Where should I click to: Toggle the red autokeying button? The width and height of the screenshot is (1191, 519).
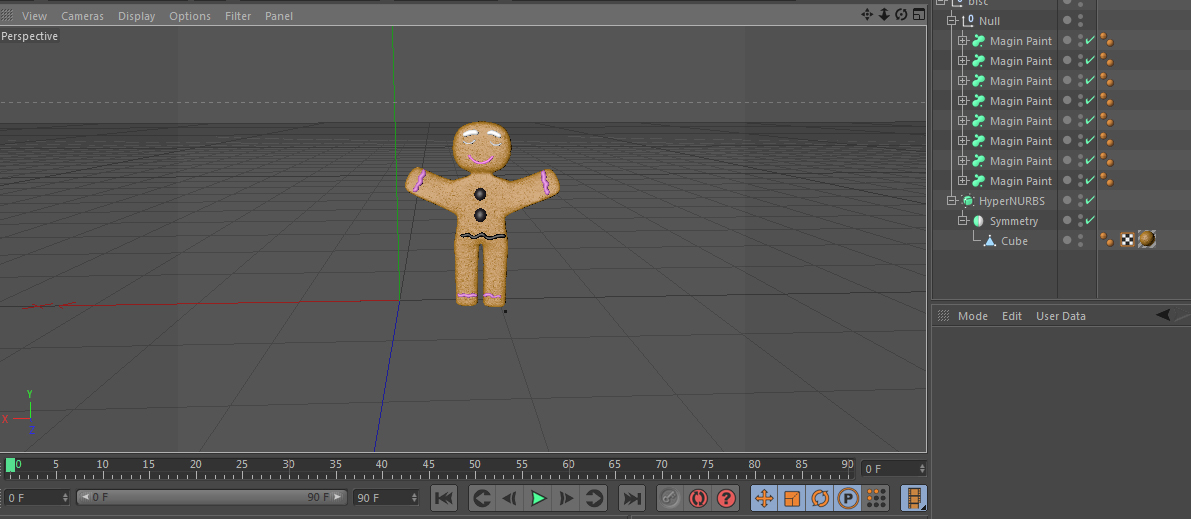pos(698,498)
